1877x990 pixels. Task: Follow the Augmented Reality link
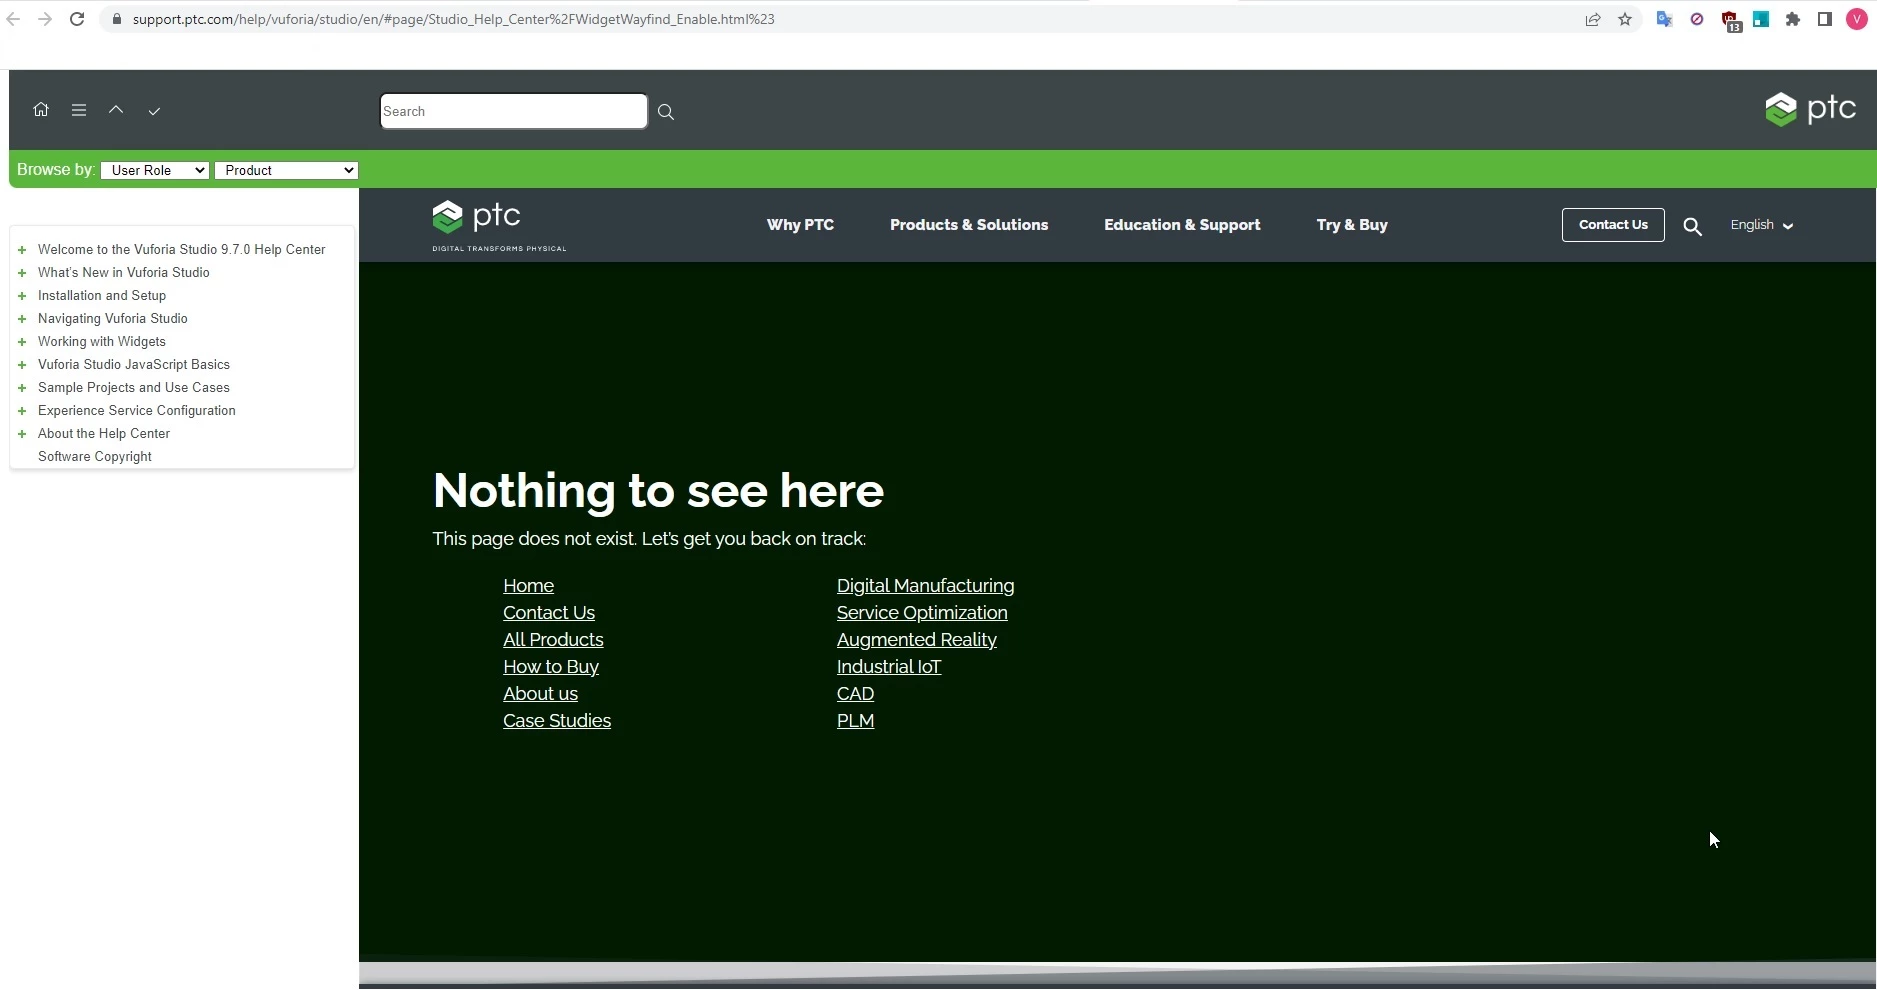point(916,640)
